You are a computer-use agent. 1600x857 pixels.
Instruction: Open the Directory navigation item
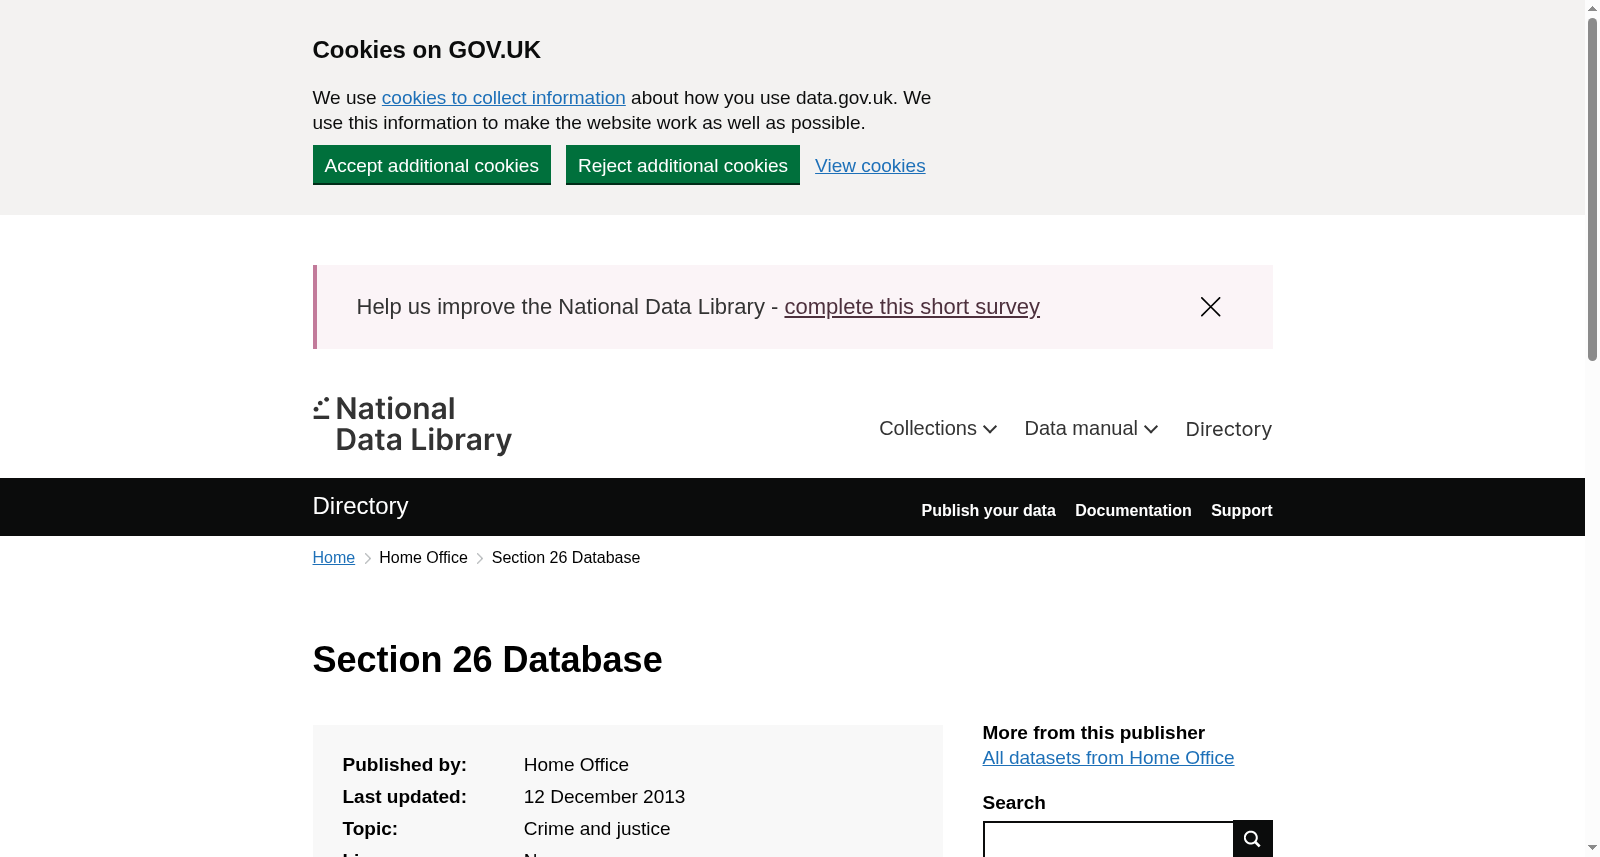[x=1228, y=429]
